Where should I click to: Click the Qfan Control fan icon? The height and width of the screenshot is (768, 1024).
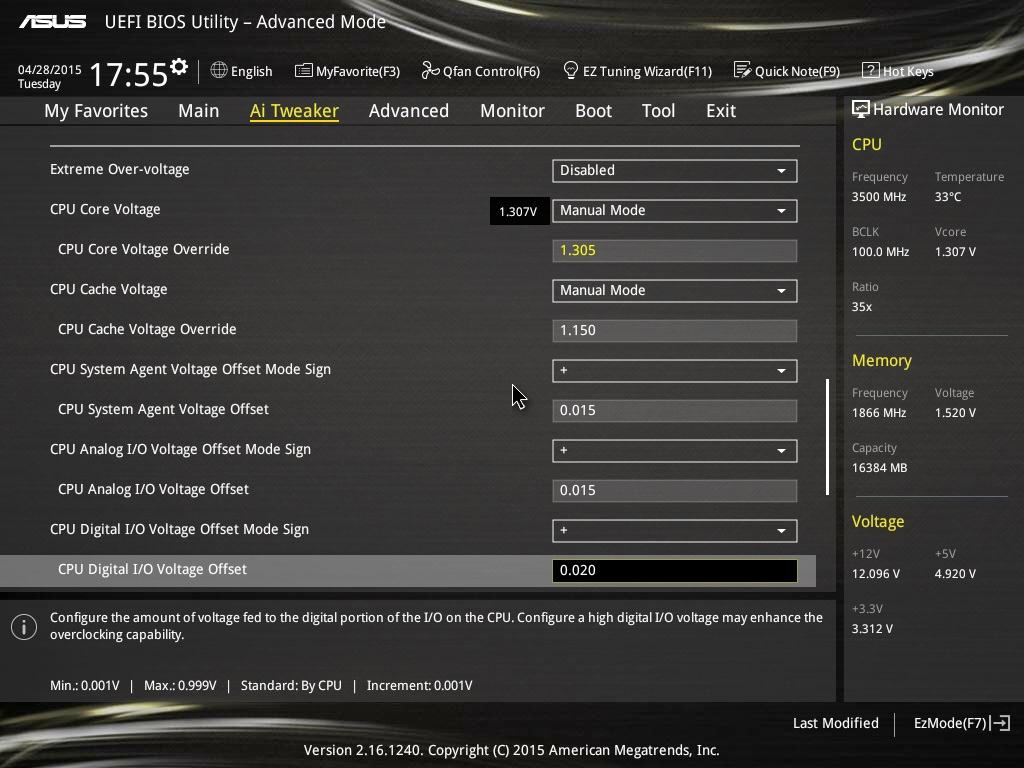click(430, 70)
